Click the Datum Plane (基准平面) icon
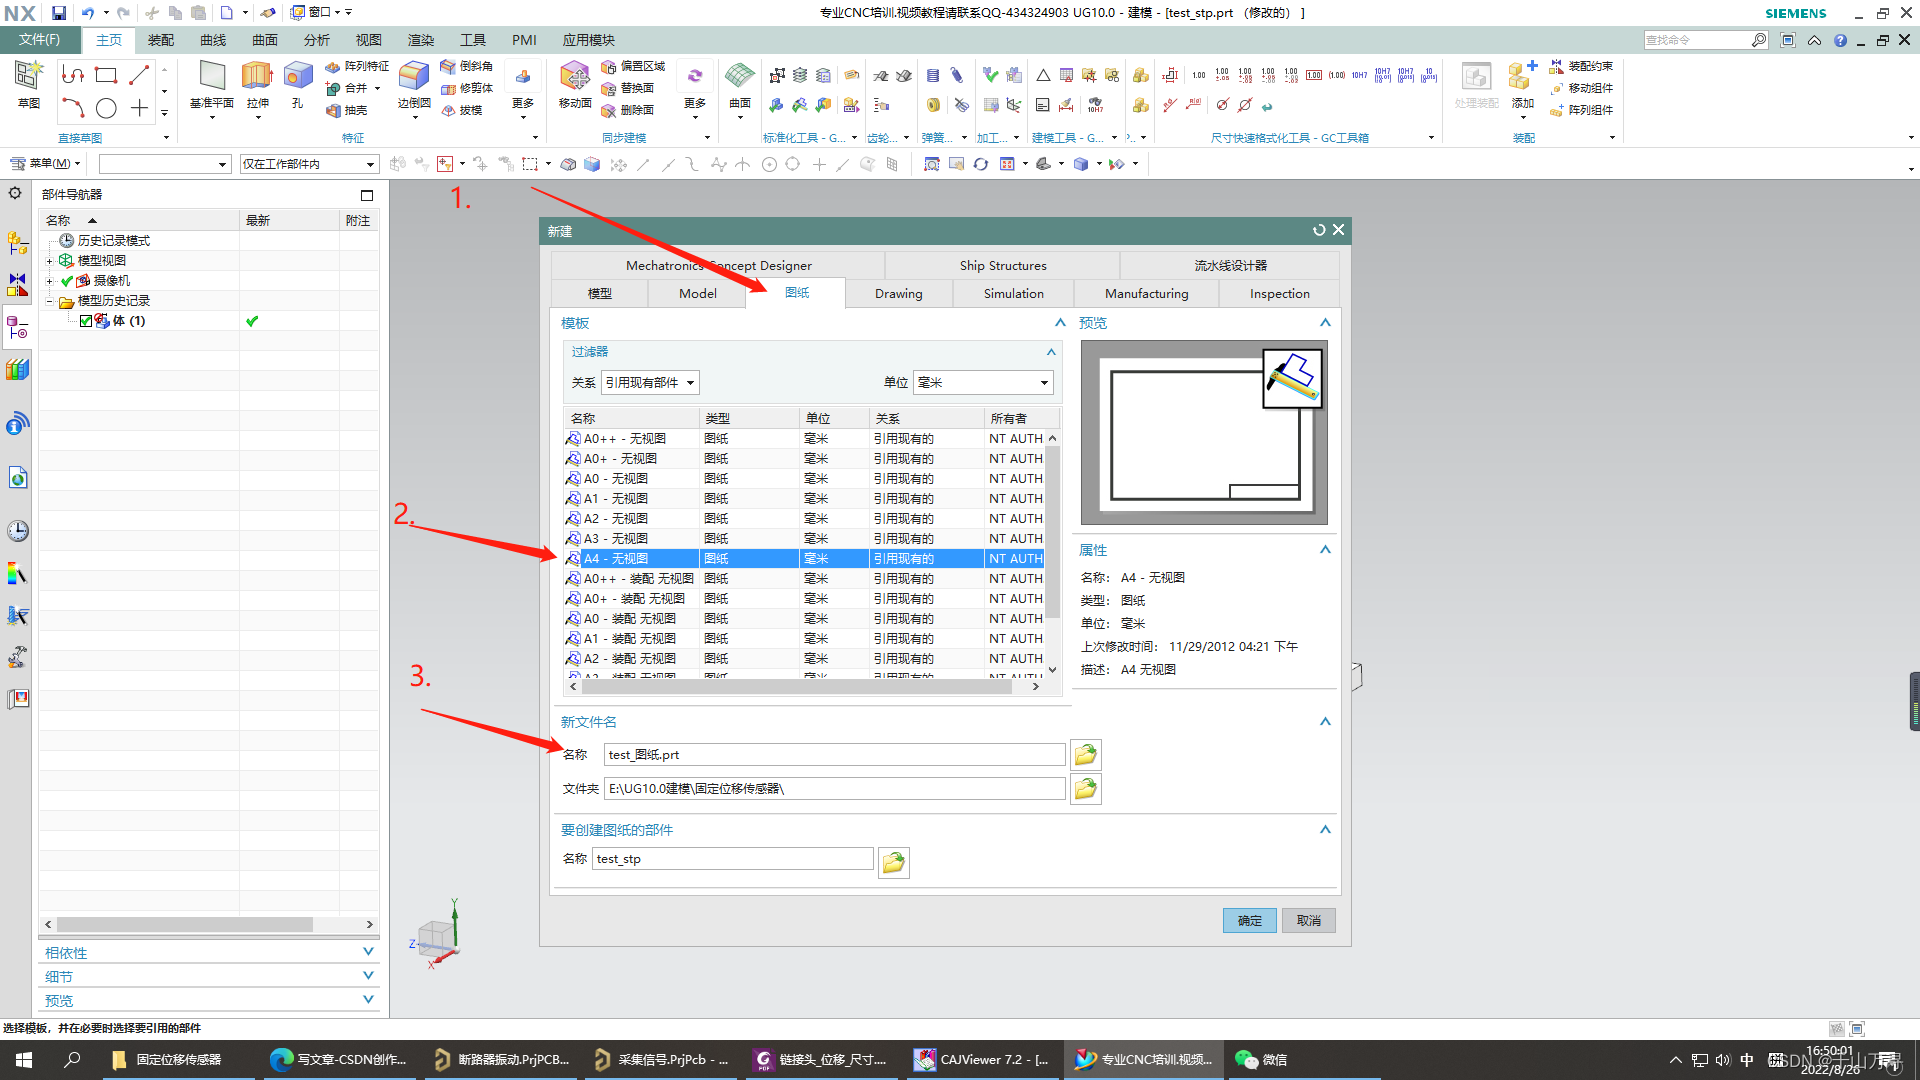 point(211,77)
